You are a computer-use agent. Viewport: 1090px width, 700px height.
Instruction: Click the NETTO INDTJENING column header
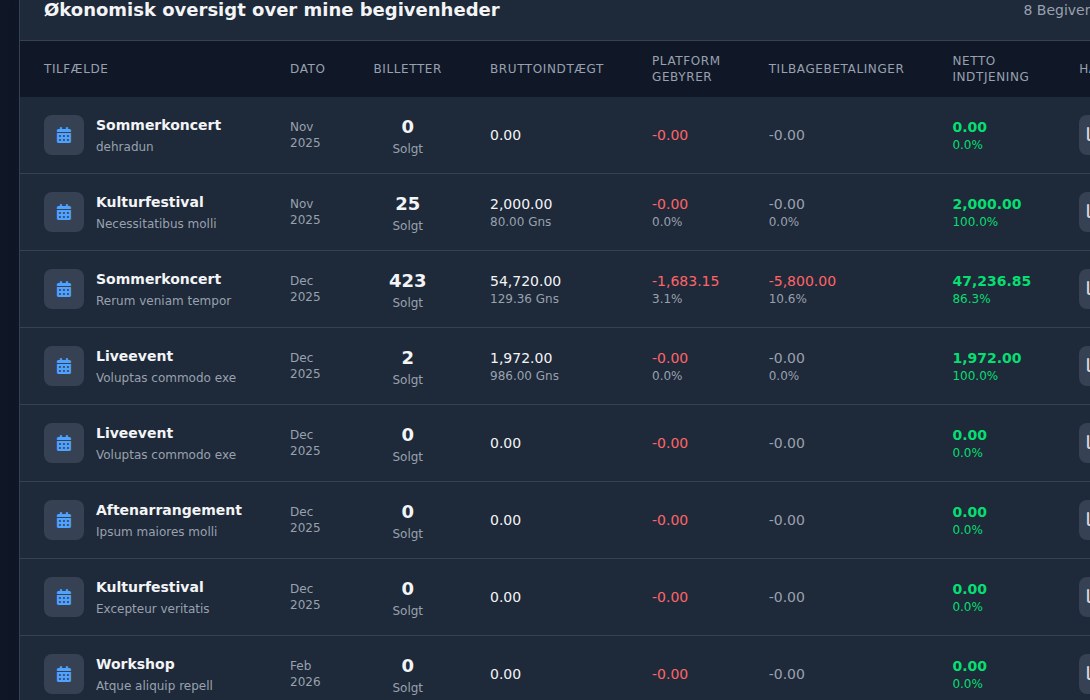pyautogui.click(x=991, y=69)
